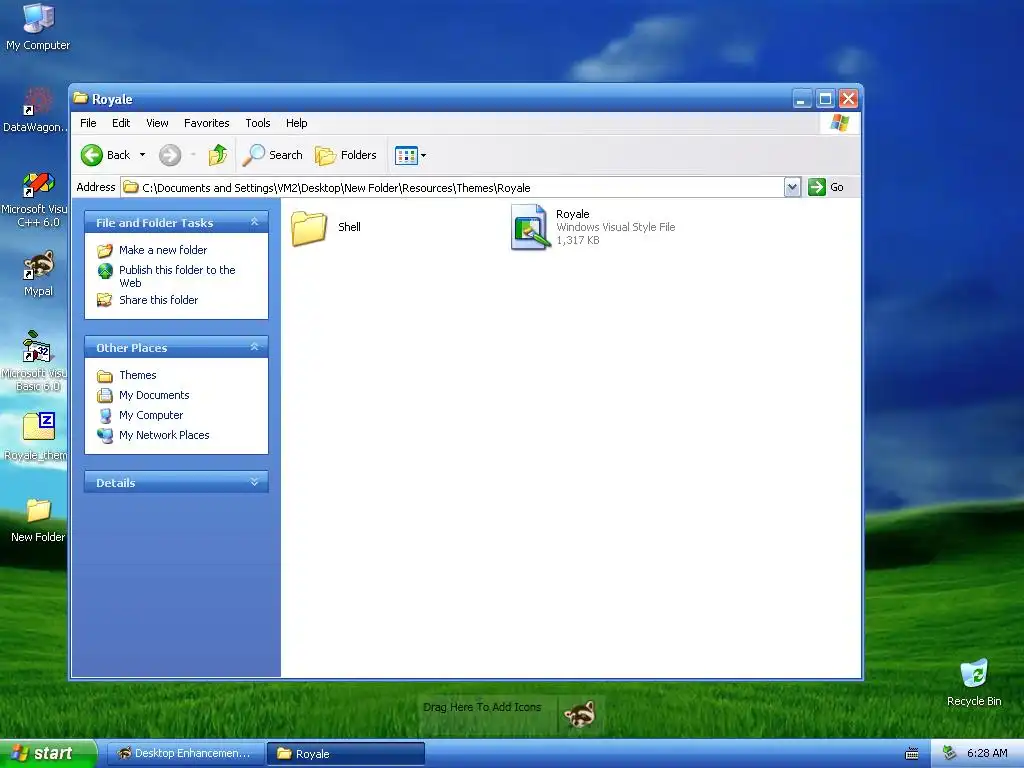
Task: Click the Drag Here To Add Icons dock
Action: click(482, 707)
